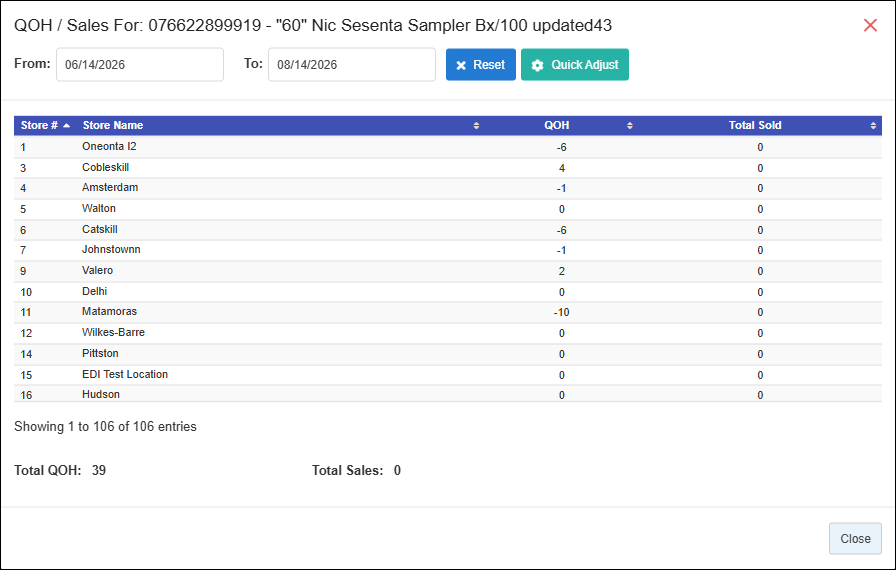Screen dimensions: 896x570
Task: Sort by the QOH column header
Action: [557, 125]
